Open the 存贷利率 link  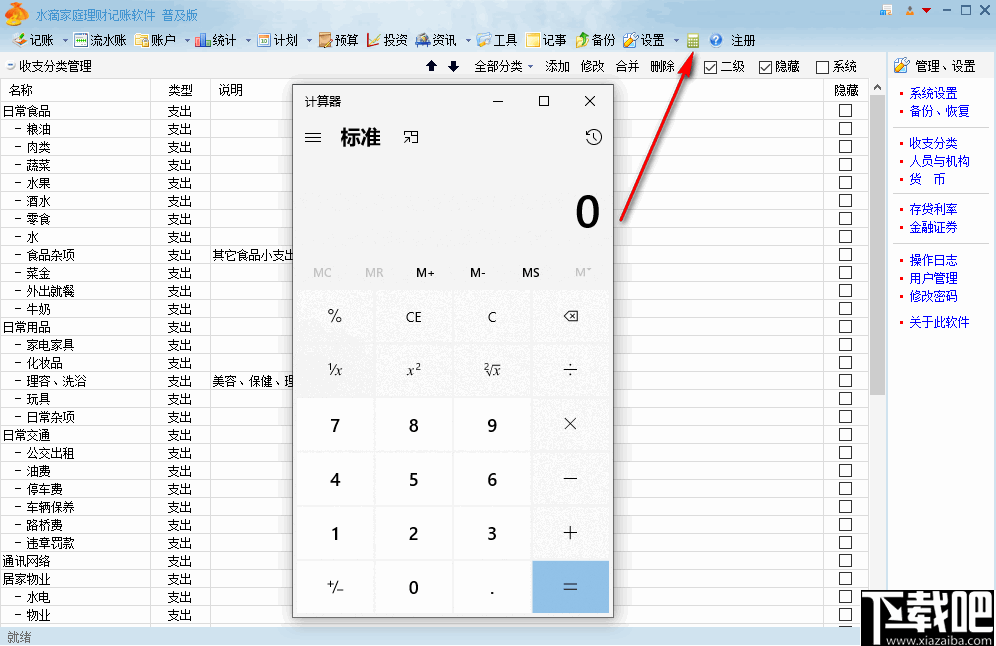[x=933, y=209]
